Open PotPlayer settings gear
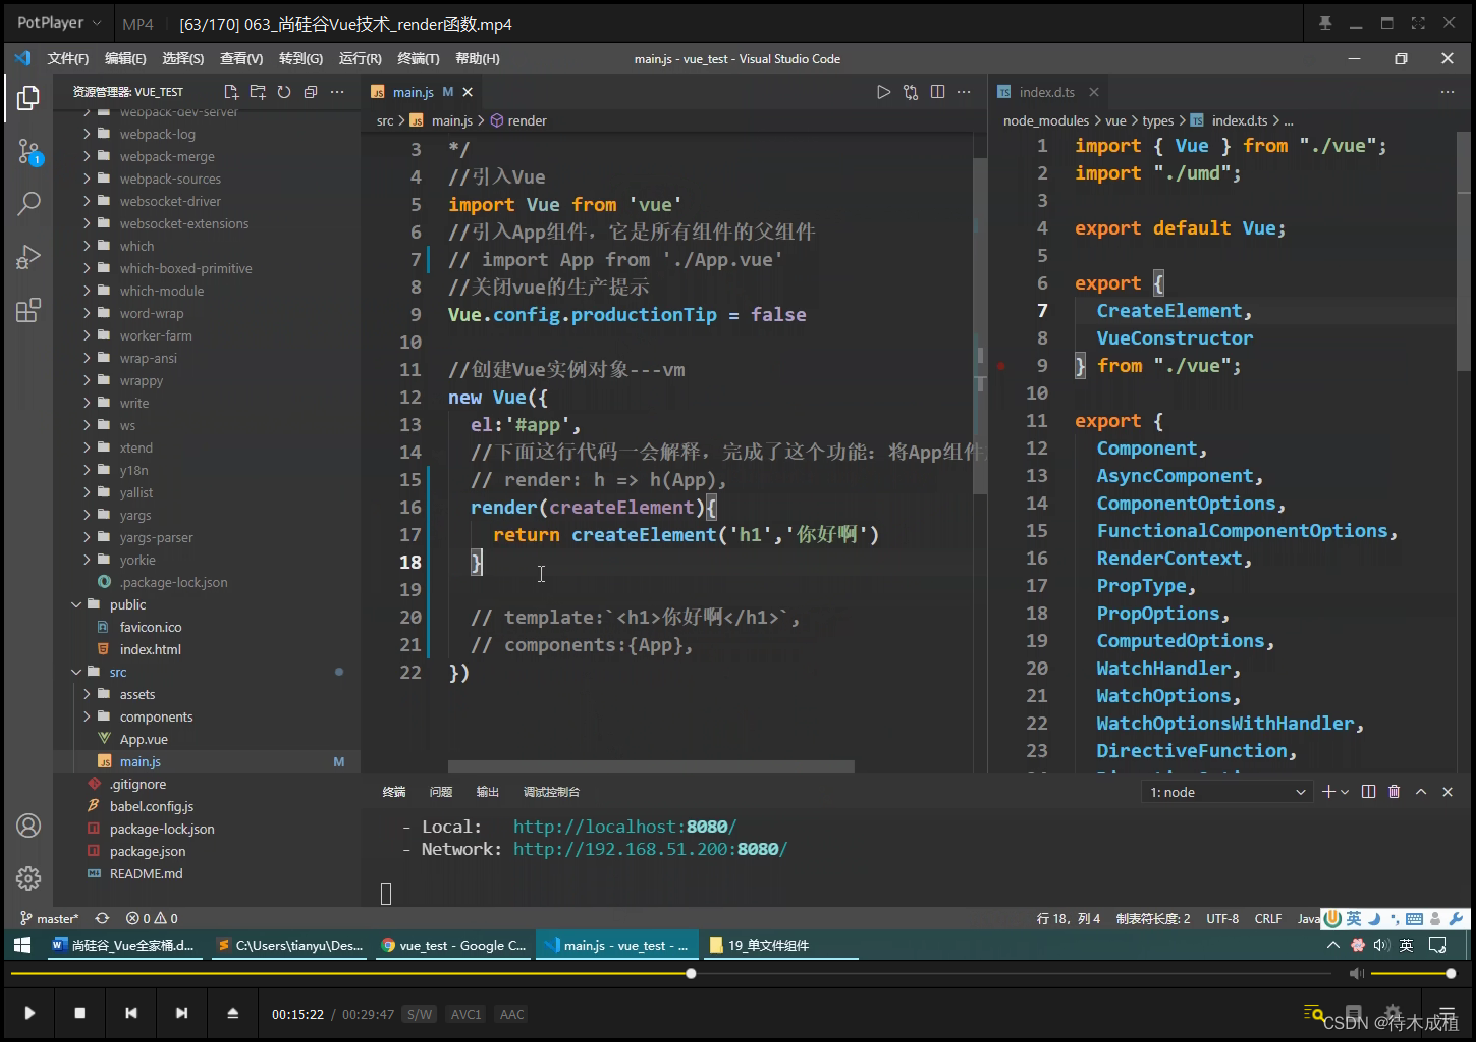Screen dimensions: 1476x1042 (x=1393, y=1013)
